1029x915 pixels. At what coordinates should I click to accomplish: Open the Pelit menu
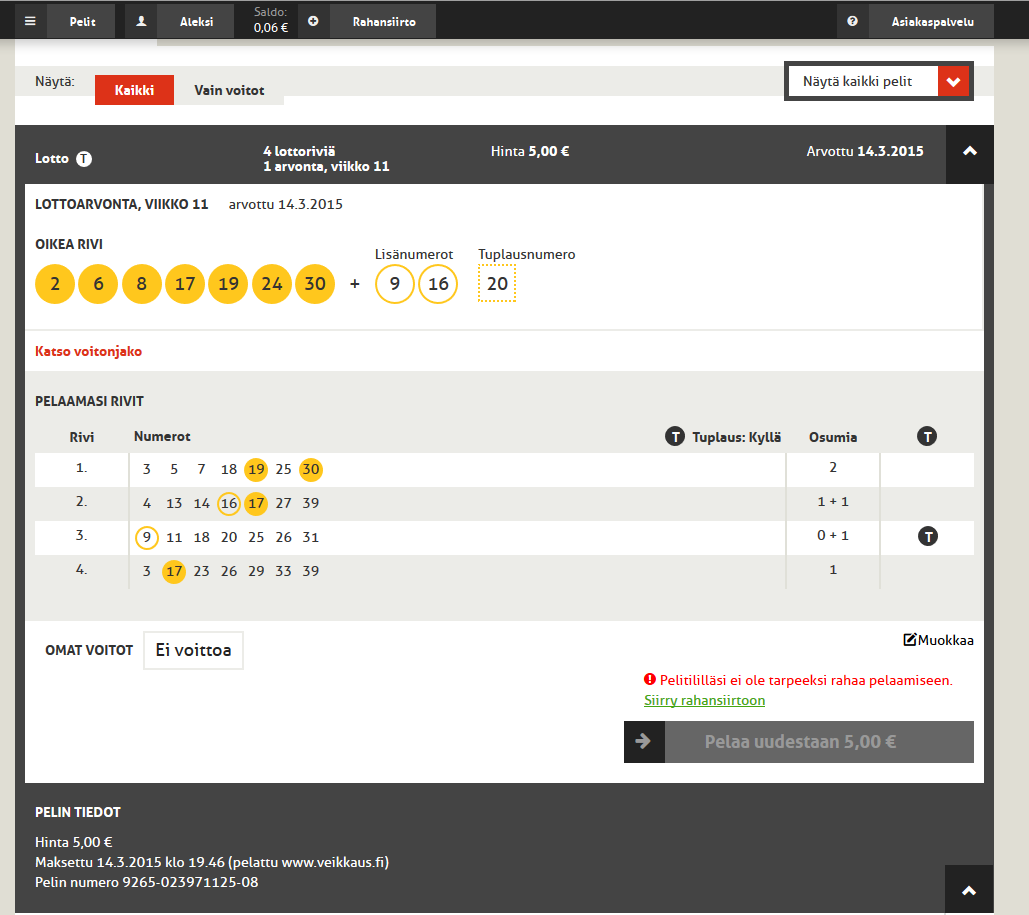[83, 22]
